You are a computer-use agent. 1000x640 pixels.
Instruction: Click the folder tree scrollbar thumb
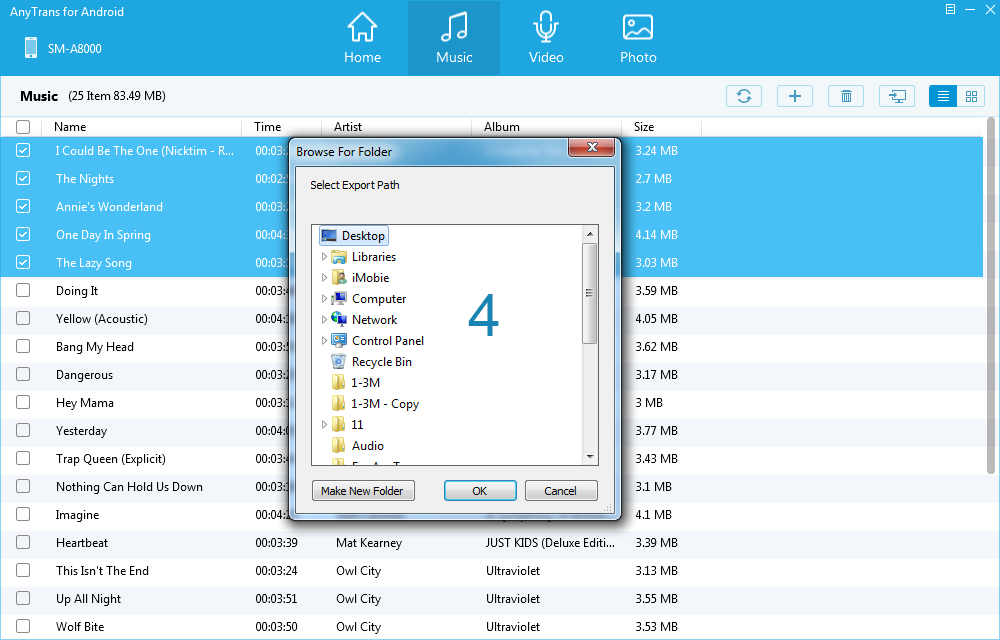tap(590, 293)
